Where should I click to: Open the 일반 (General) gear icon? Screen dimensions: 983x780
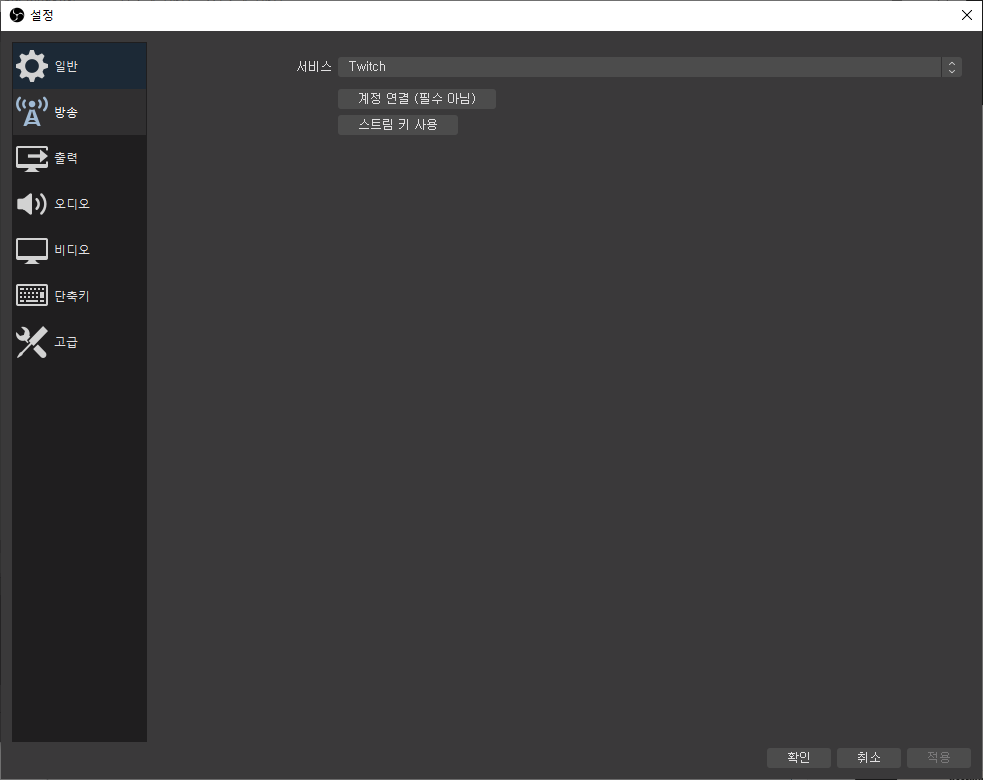32,66
